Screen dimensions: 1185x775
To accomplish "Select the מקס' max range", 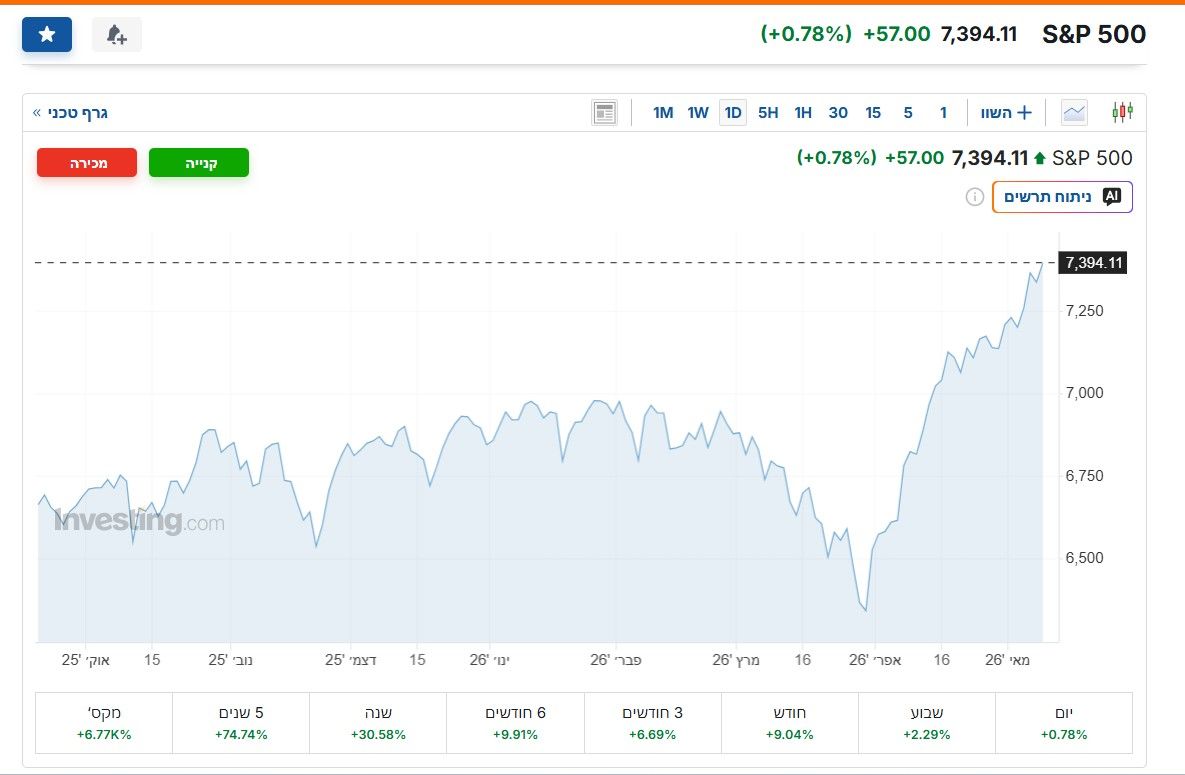I will point(104,723).
